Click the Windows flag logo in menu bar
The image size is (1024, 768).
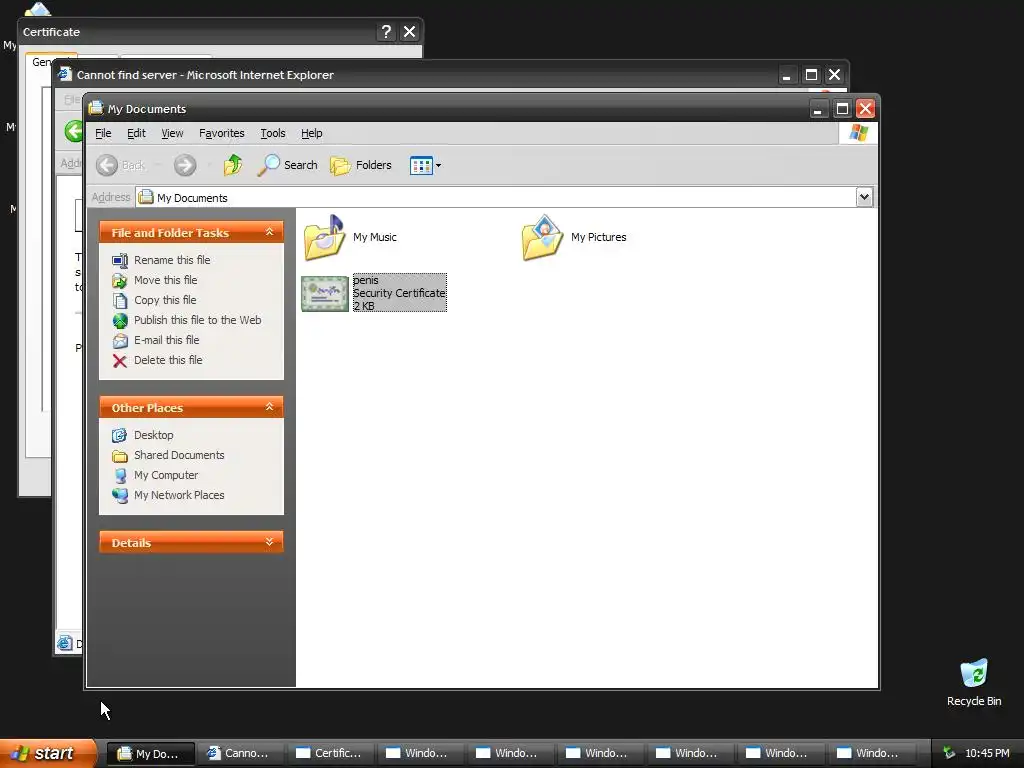click(x=859, y=133)
